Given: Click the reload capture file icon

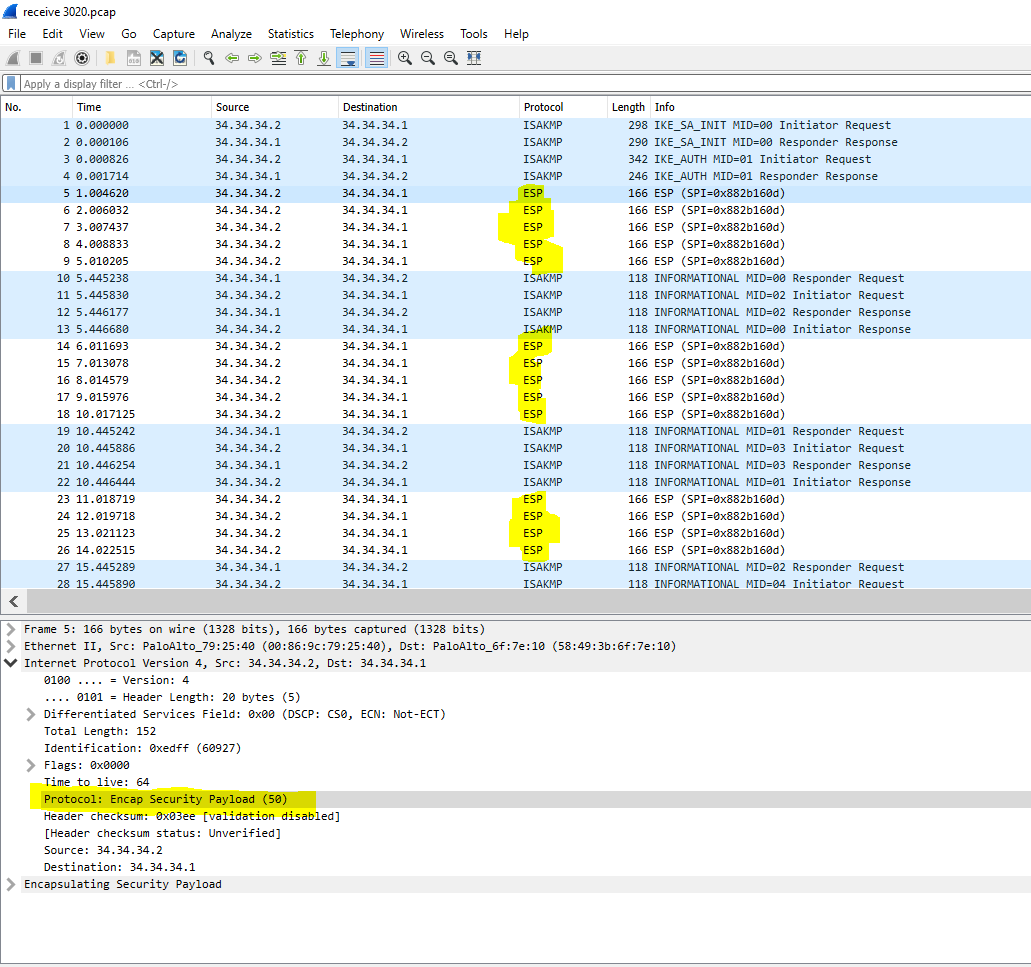Looking at the screenshot, I should click(x=180, y=58).
